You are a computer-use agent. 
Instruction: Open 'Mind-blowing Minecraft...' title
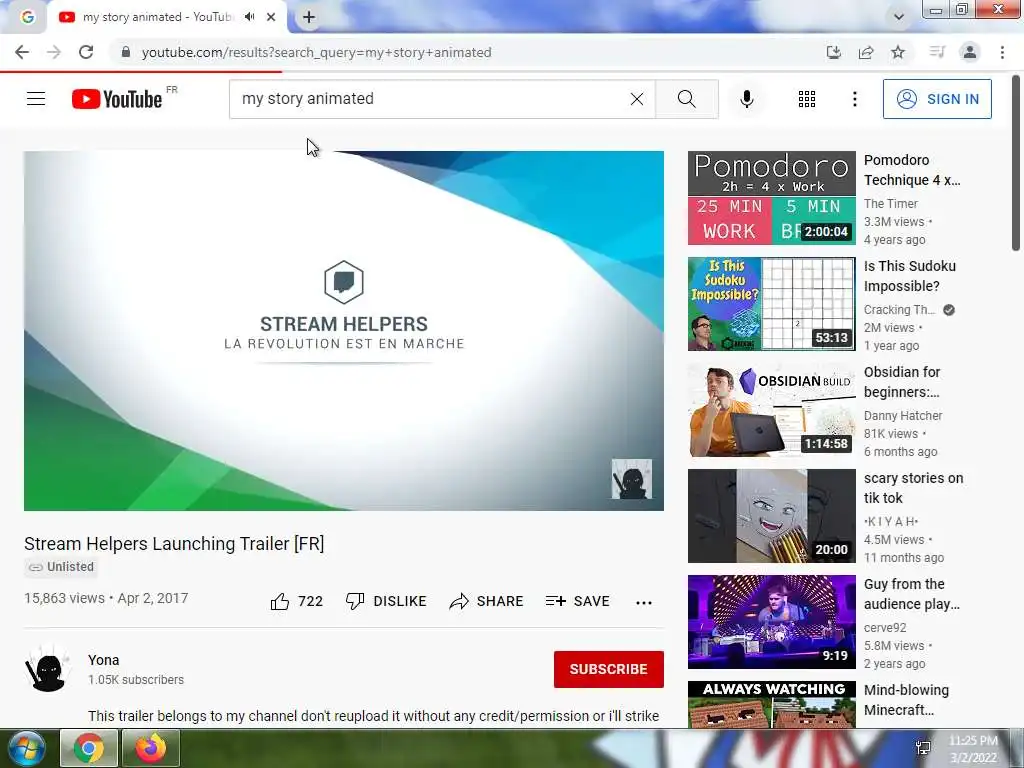tap(906, 699)
